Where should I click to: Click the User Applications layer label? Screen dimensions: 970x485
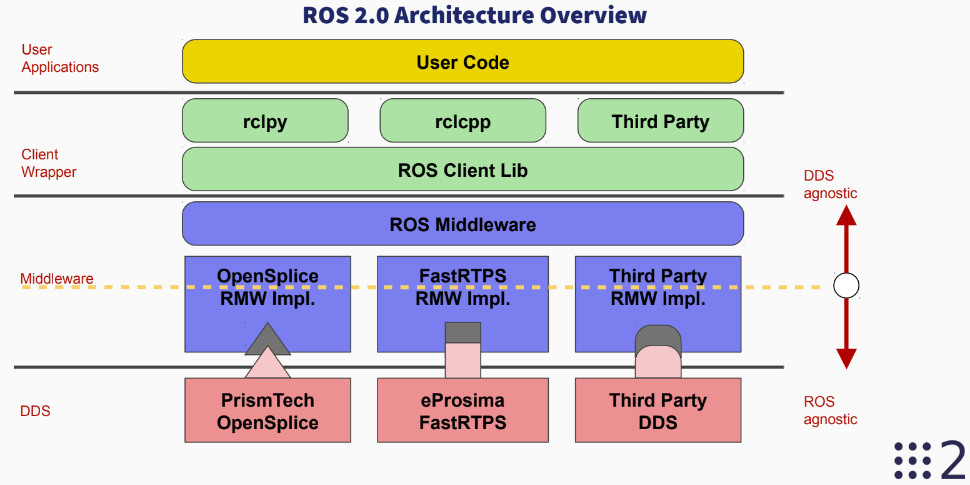point(59,58)
